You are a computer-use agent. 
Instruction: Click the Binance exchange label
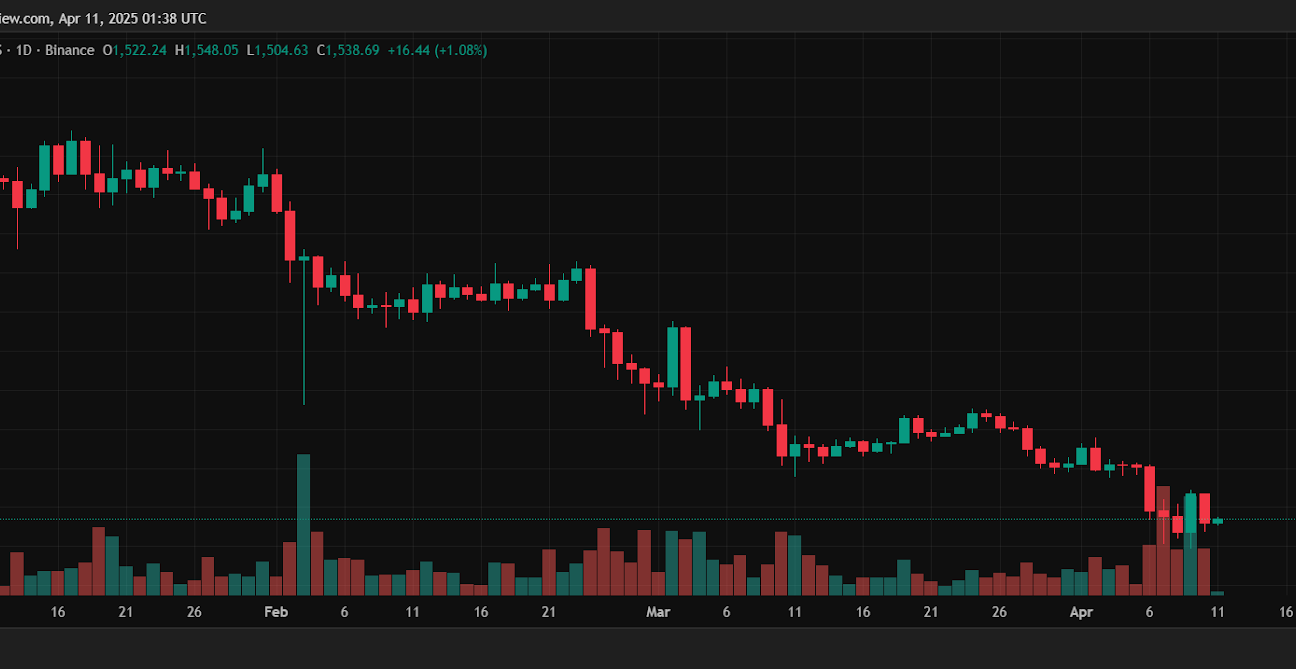click(70, 50)
